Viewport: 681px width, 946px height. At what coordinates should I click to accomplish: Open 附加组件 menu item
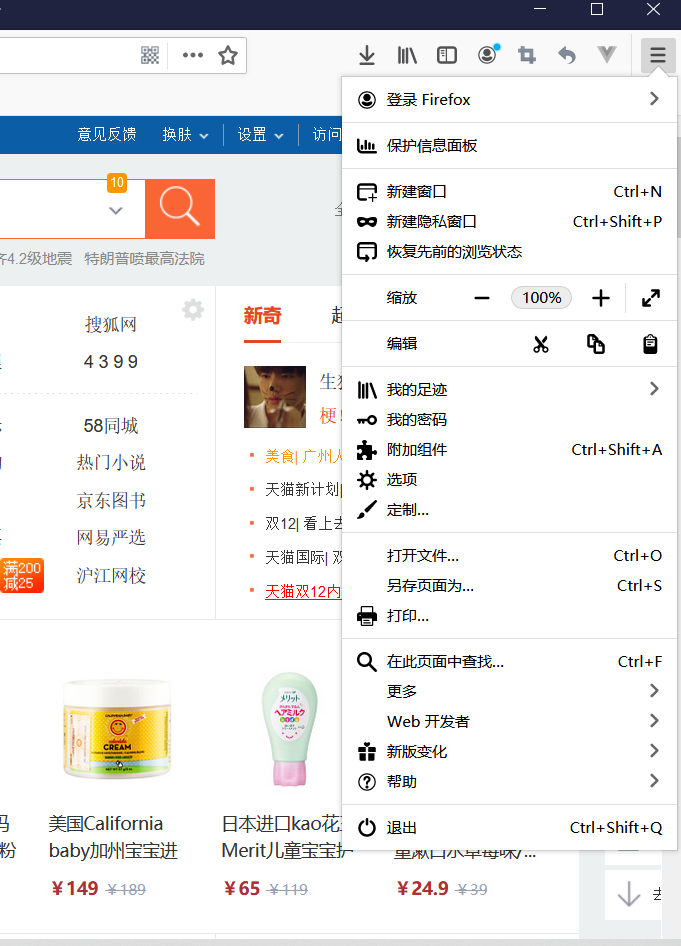[509, 449]
